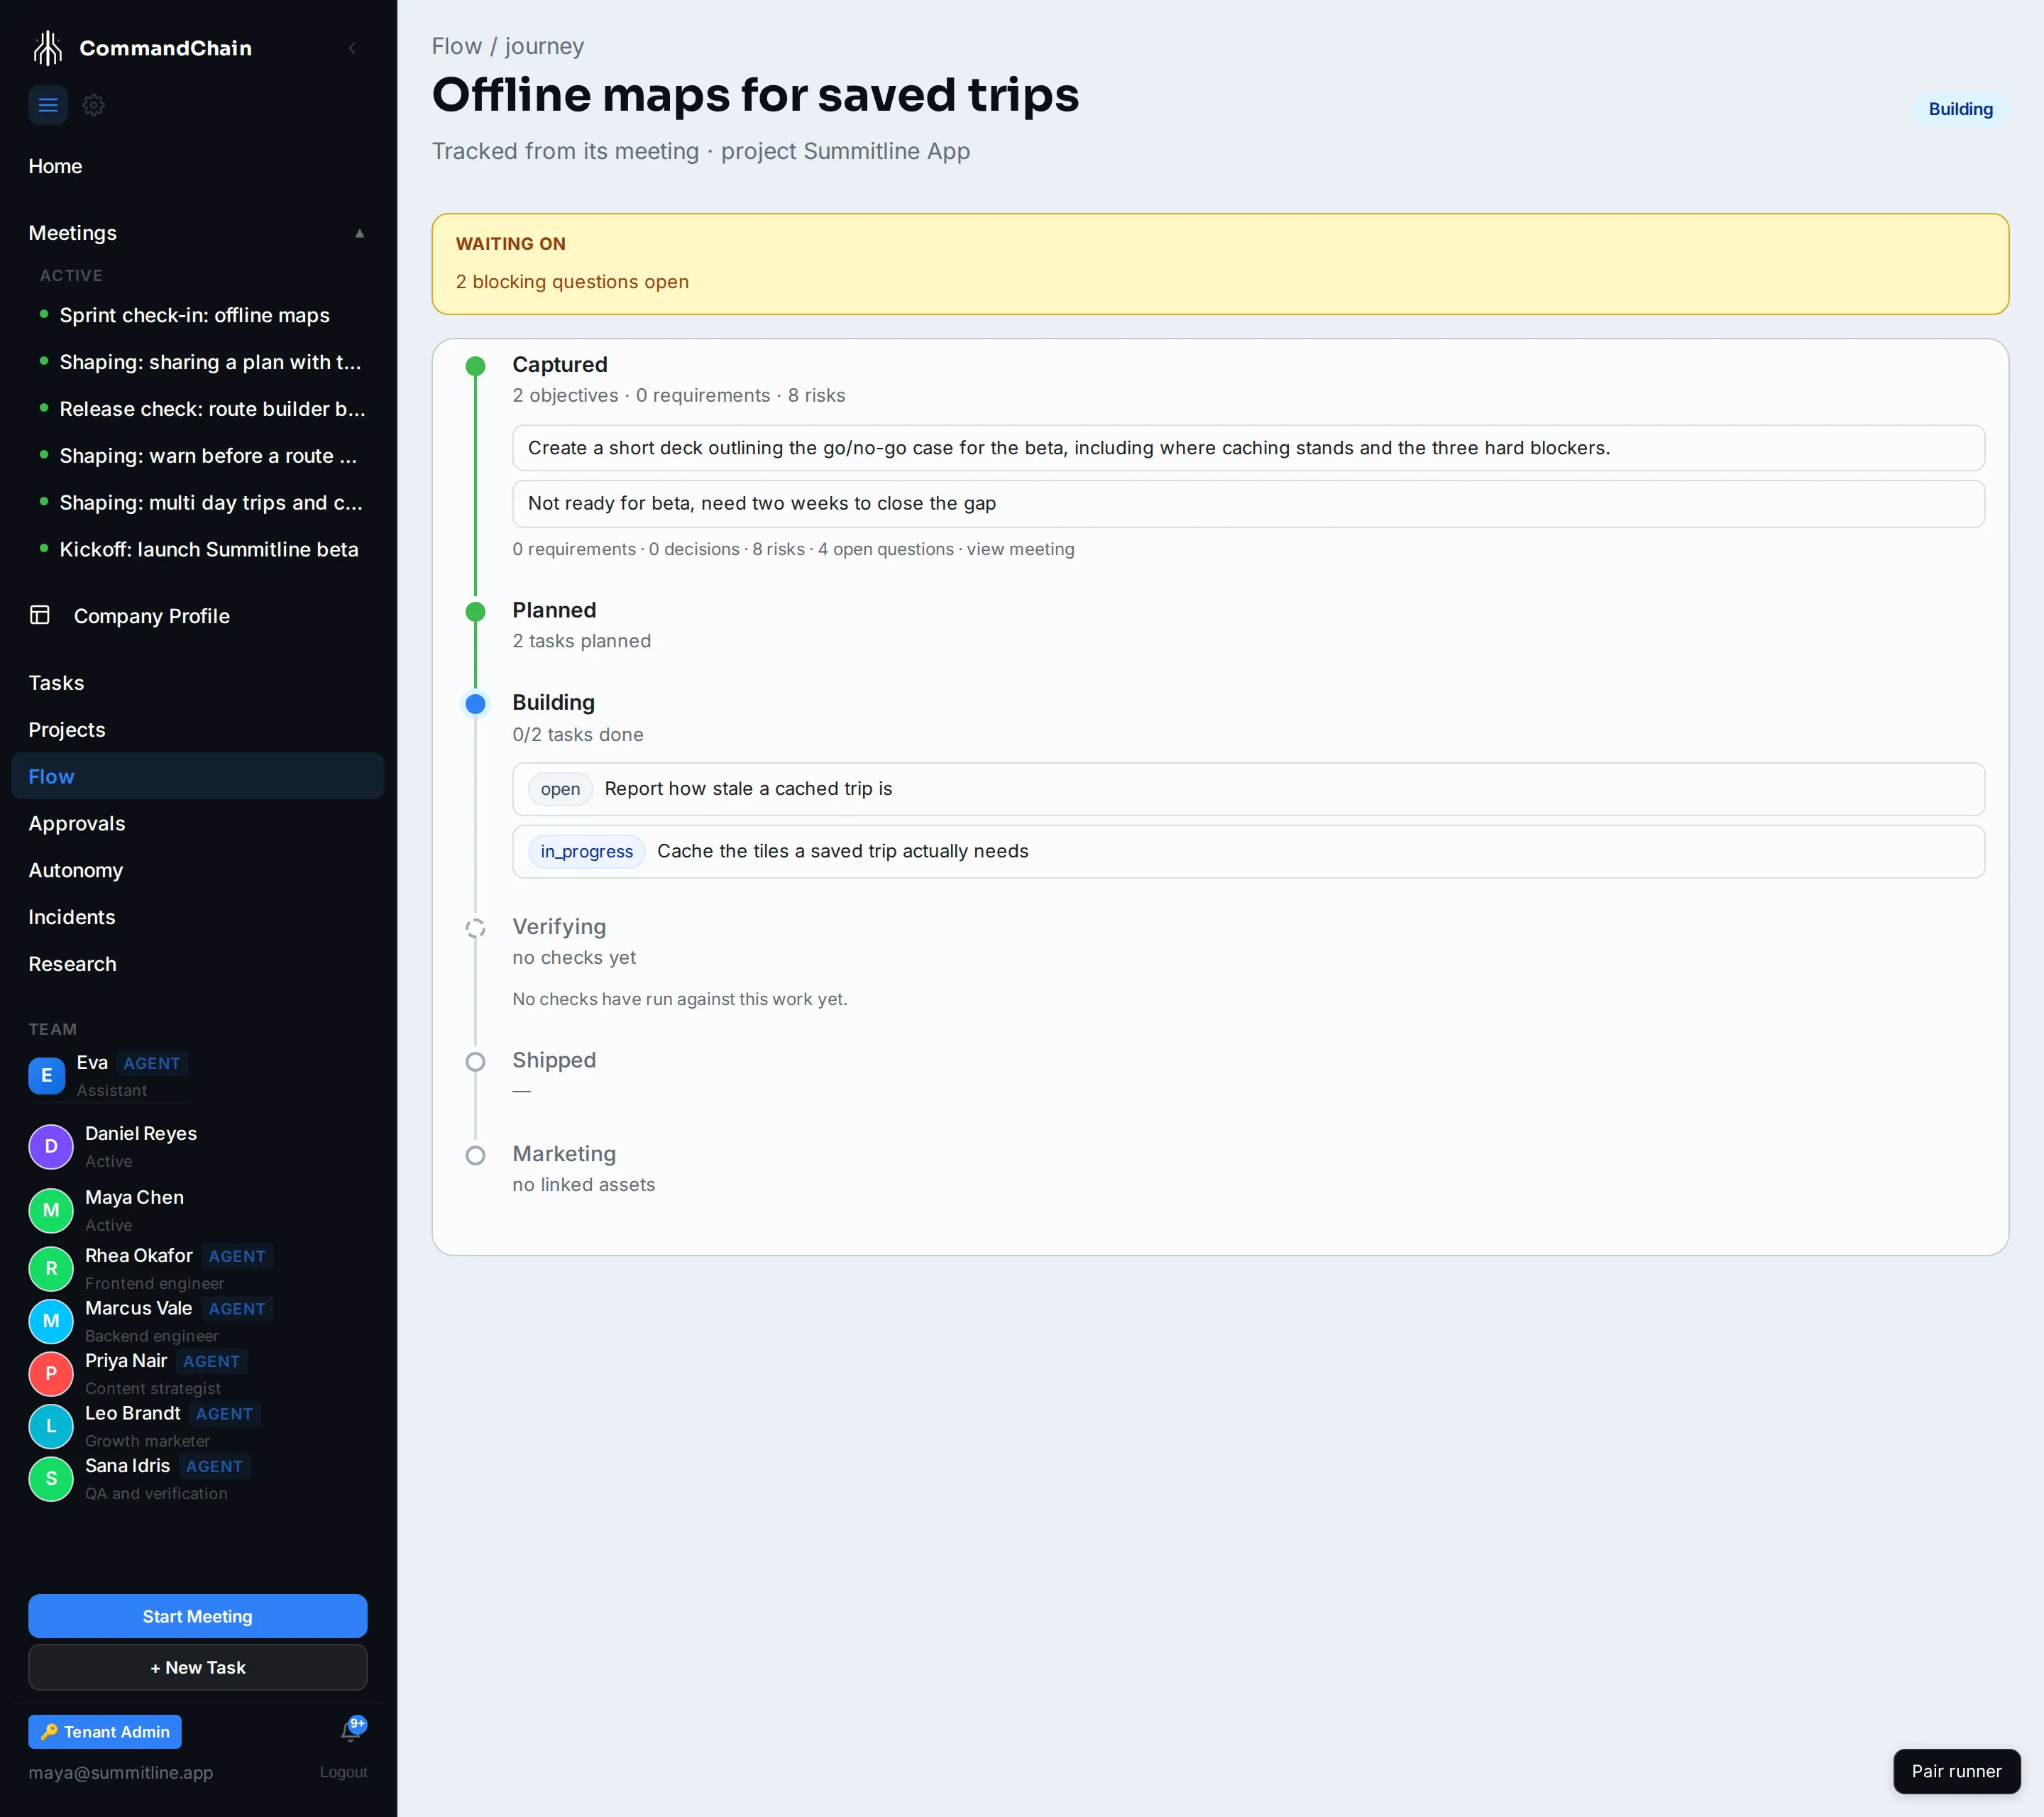The image size is (2044, 1817).
Task: Click the CommandChain logo icon
Action: point(47,48)
